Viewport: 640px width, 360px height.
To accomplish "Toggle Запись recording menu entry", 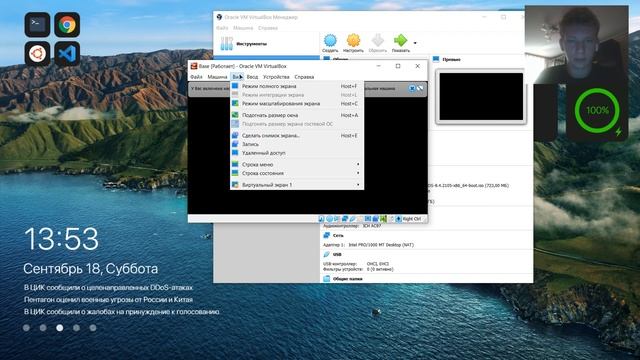I will tap(297, 144).
